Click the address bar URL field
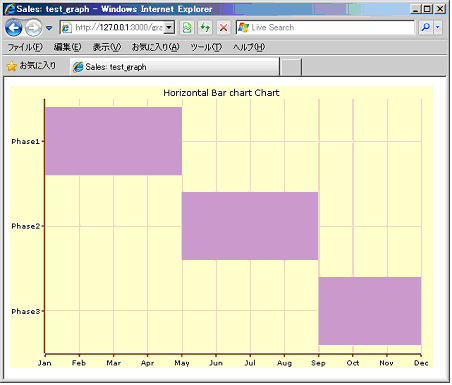The height and width of the screenshot is (385, 452). pyautogui.click(x=118, y=28)
